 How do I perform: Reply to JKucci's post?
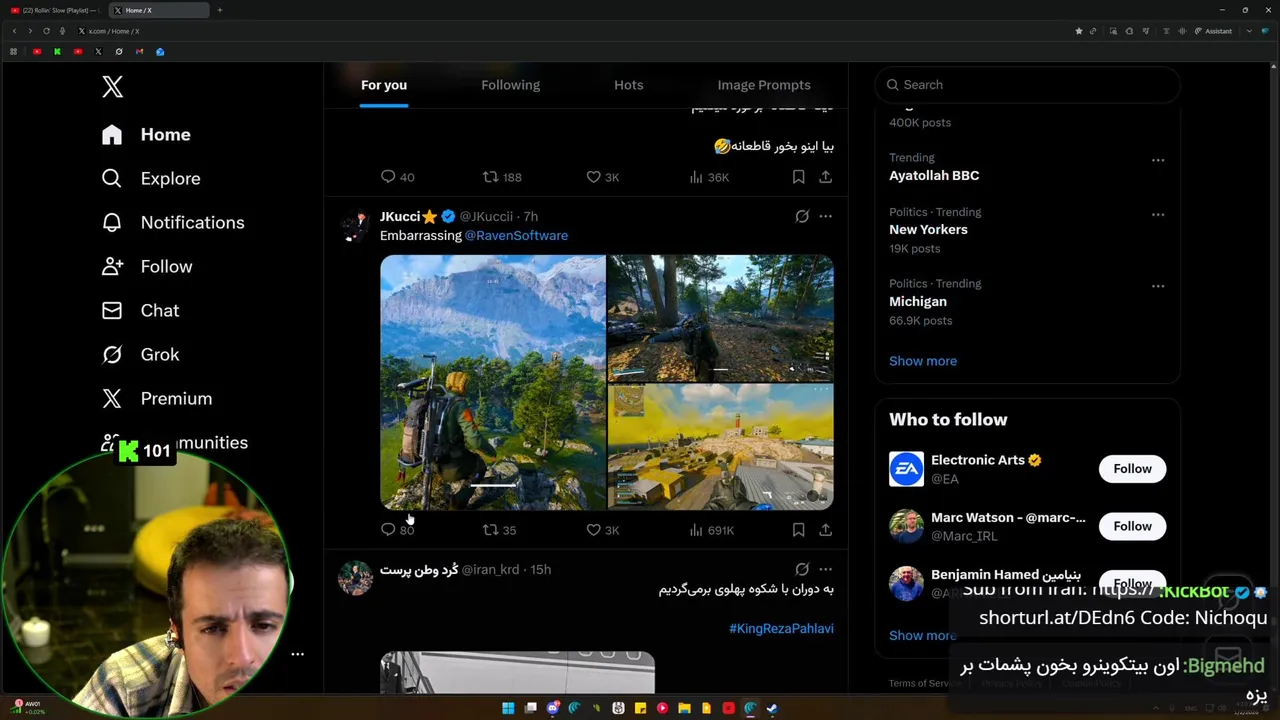coord(397,530)
